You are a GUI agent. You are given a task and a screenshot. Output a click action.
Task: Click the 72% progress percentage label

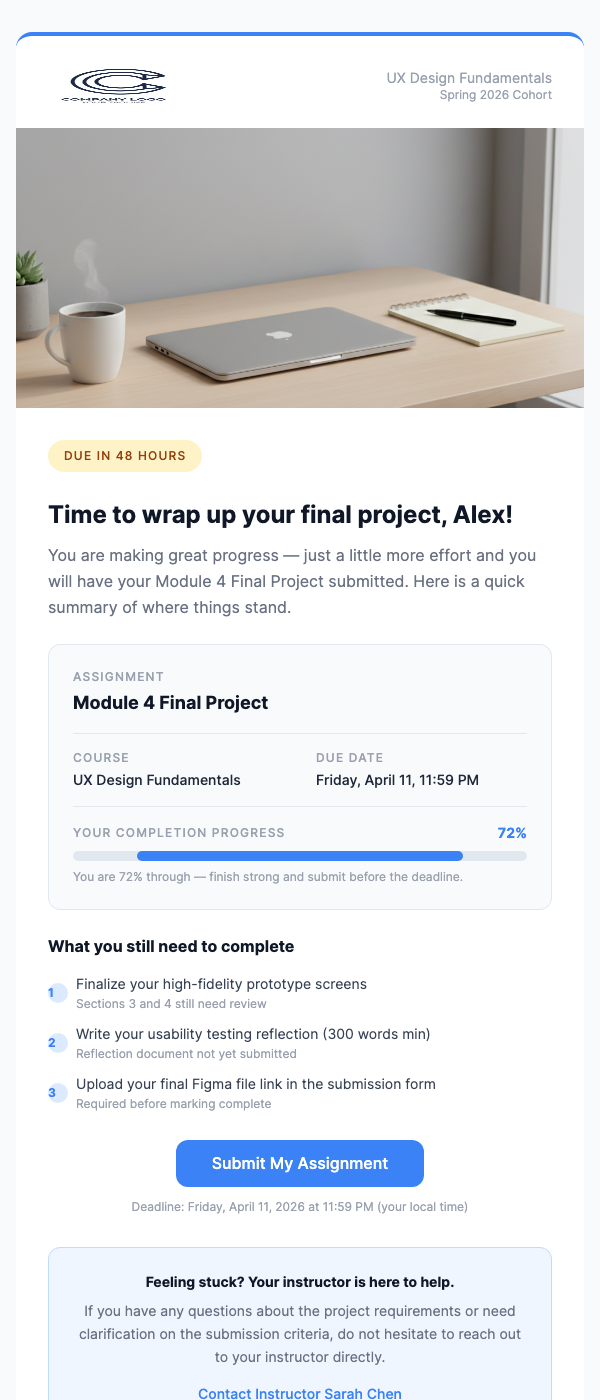[512, 833]
